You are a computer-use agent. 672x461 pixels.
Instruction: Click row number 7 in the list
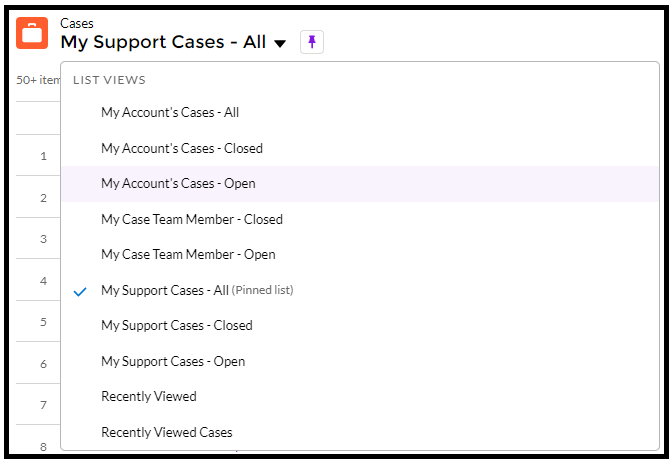(43, 405)
